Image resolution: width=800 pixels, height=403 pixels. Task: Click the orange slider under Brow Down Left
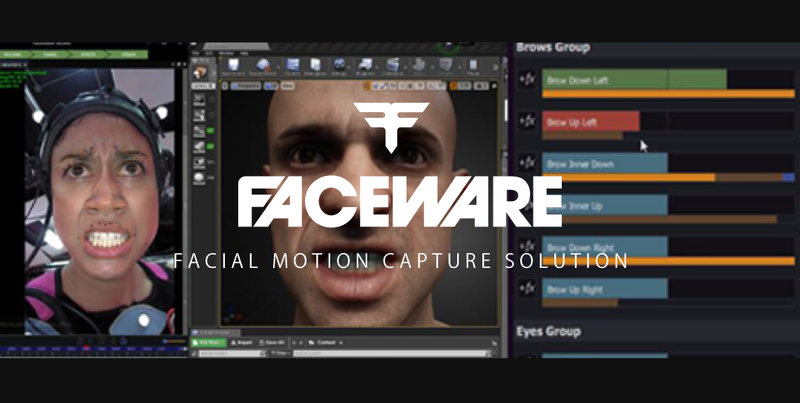point(668,94)
